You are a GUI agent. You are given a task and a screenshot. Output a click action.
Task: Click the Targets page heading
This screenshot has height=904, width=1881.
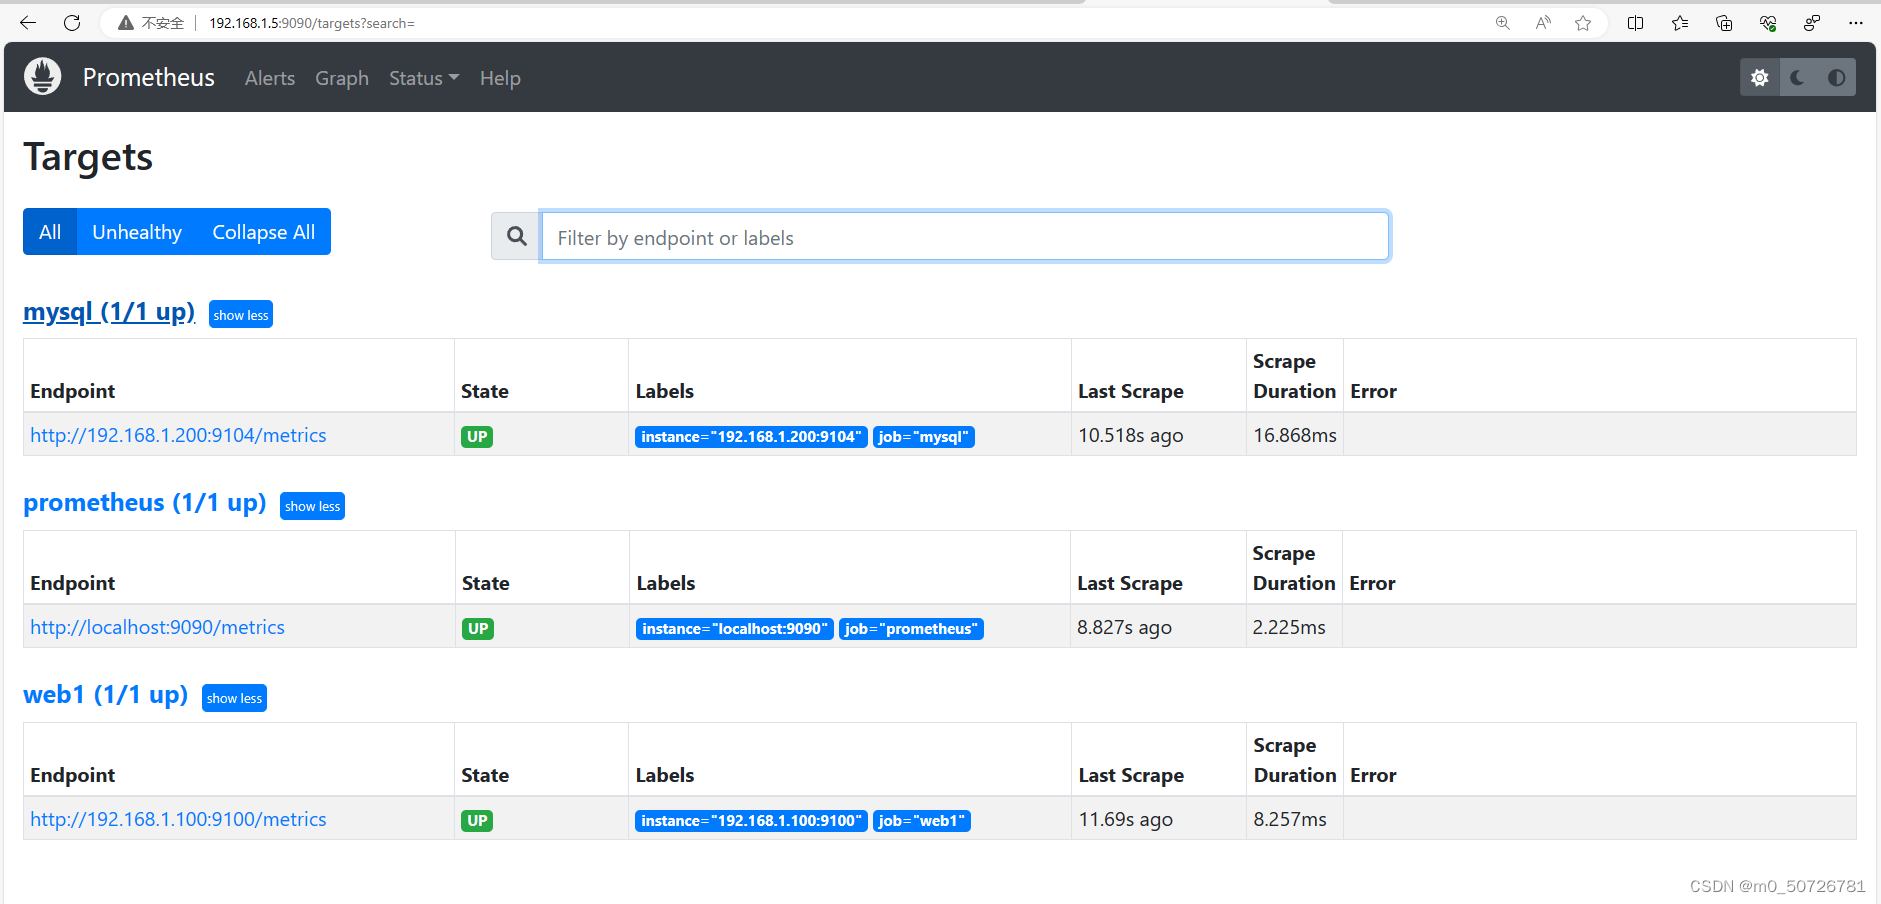point(88,157)
